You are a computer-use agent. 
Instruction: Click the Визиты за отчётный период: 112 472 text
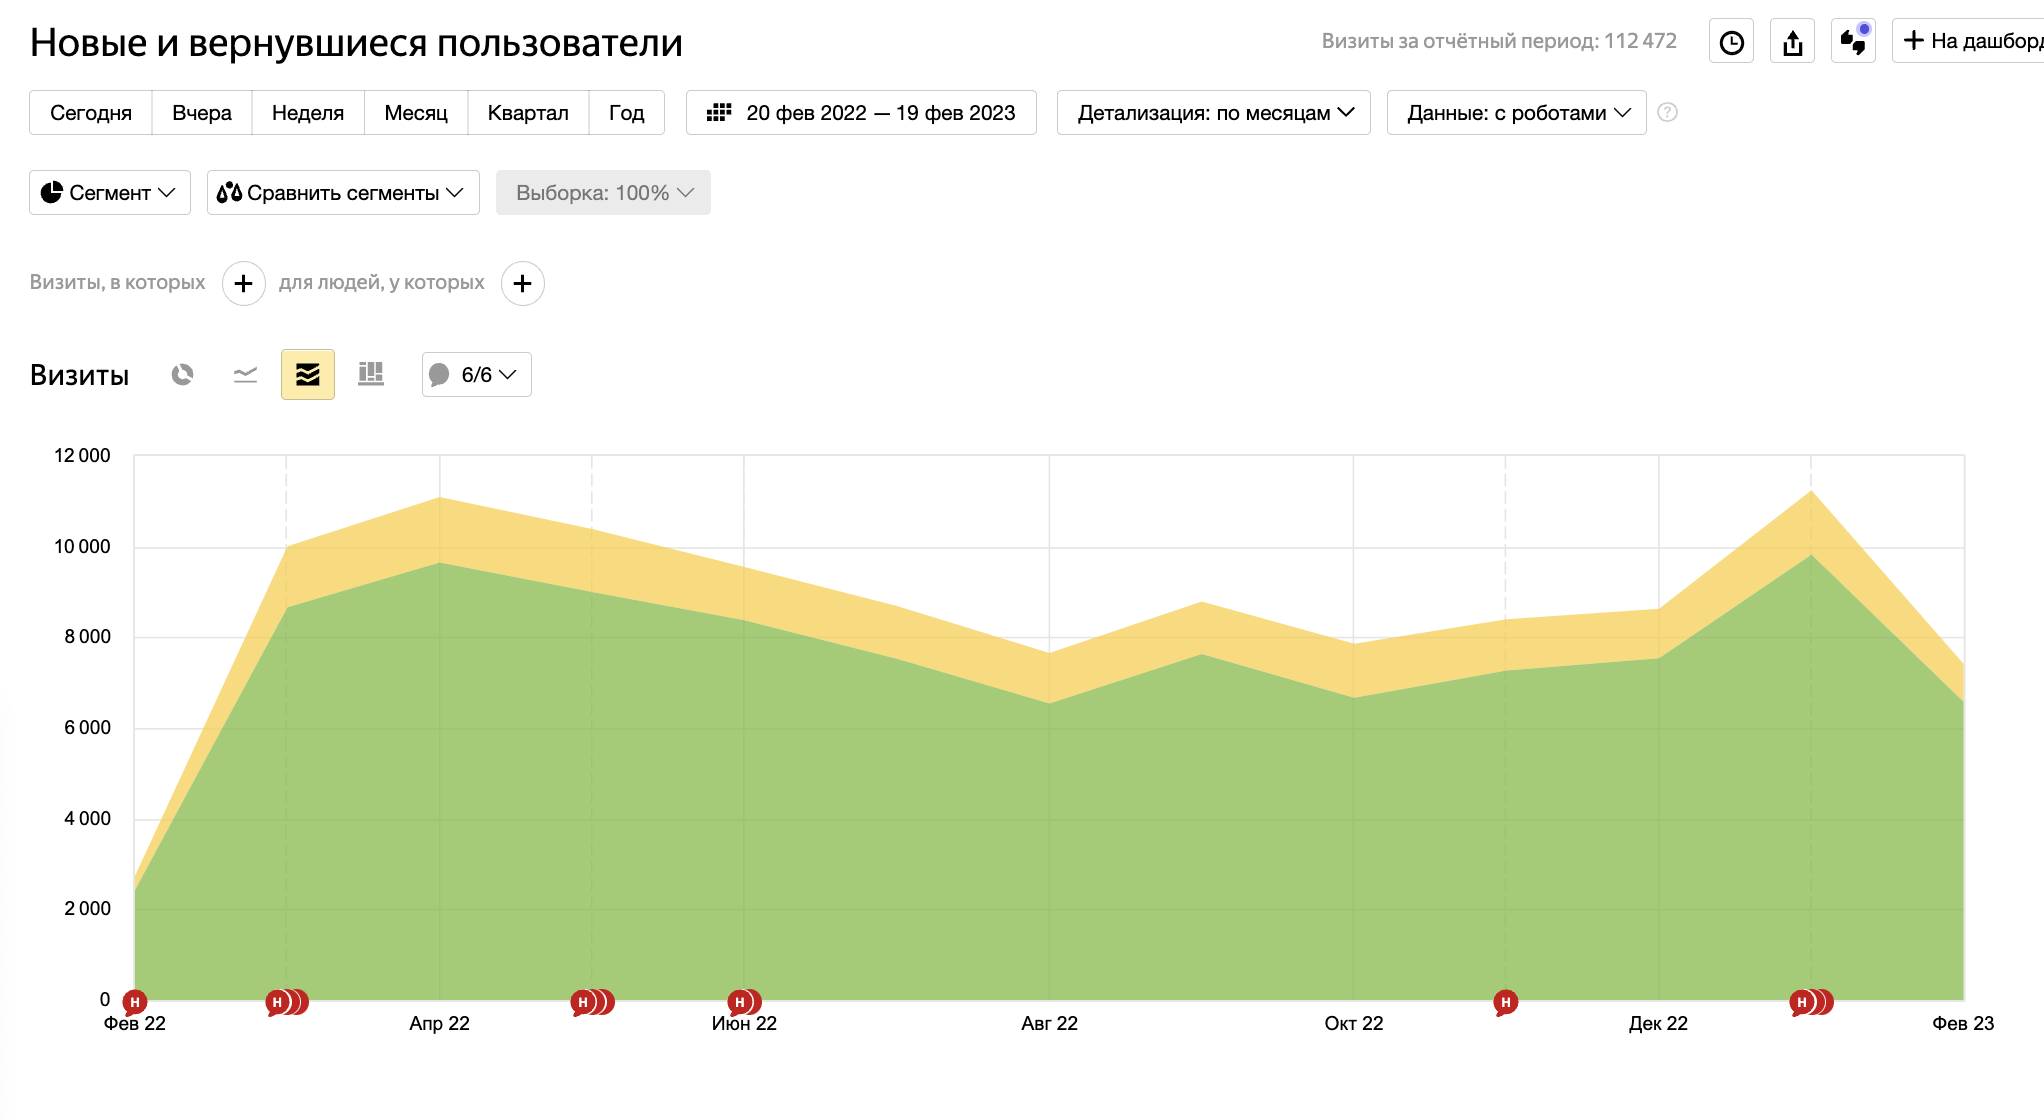click(x=1499, y=41)
